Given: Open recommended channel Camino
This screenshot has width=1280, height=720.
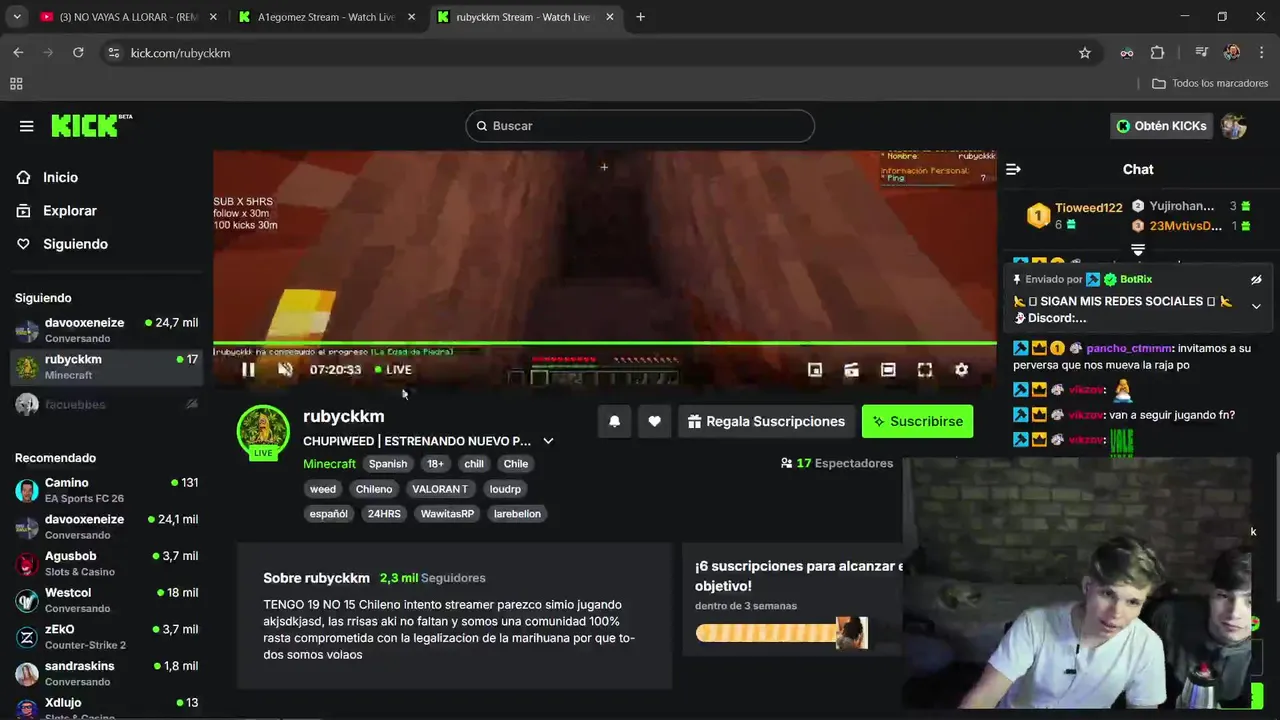Looking at the screenshot, I should [106, 490].
